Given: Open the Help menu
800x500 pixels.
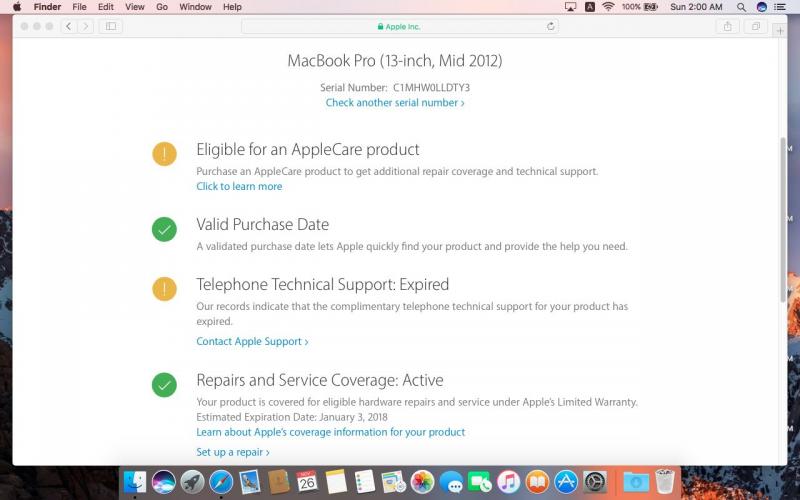Looking at the screenshot, I should [232, 7].
